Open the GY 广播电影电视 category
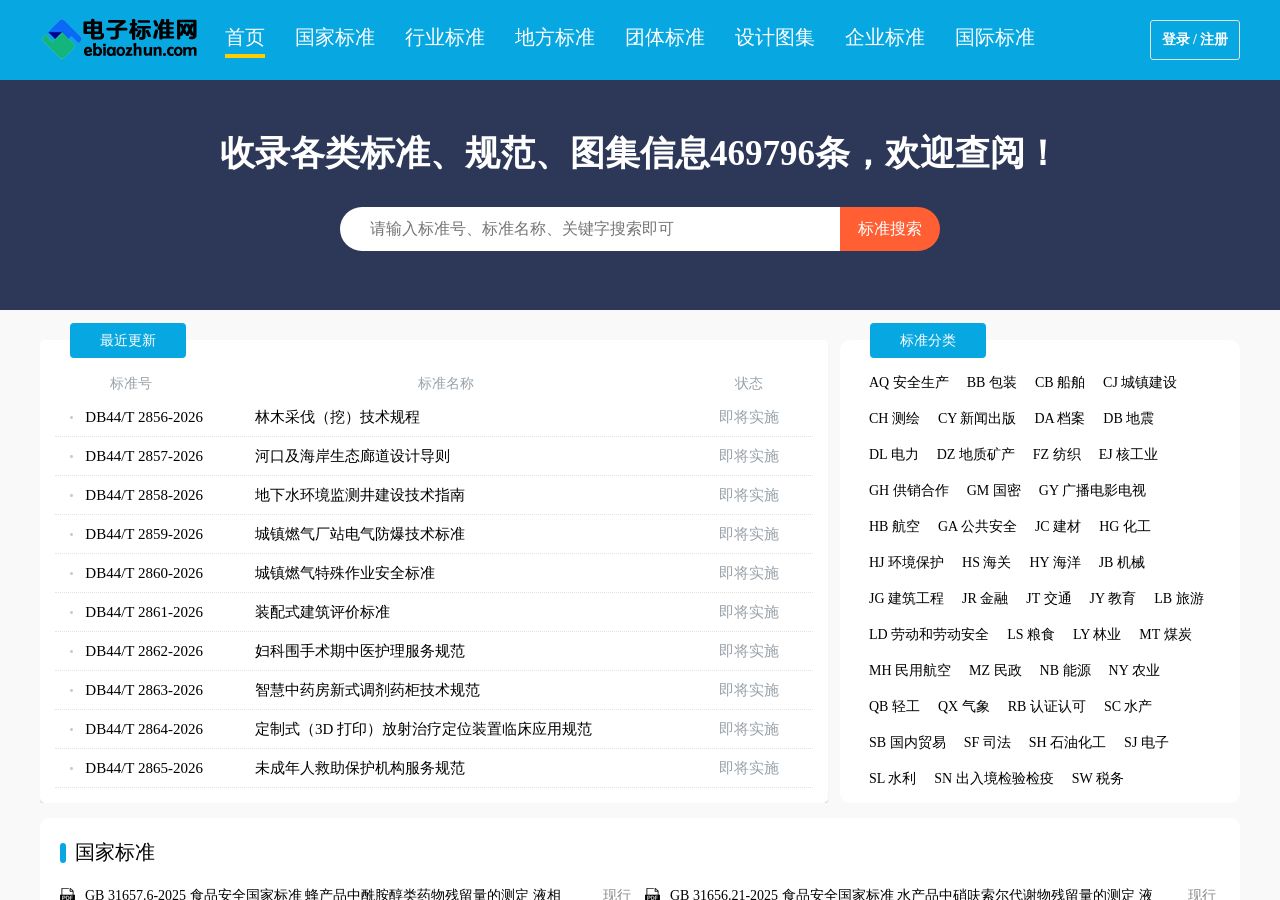The width and height of the screenshot is (1280, 900). (x=1092, y=491)
